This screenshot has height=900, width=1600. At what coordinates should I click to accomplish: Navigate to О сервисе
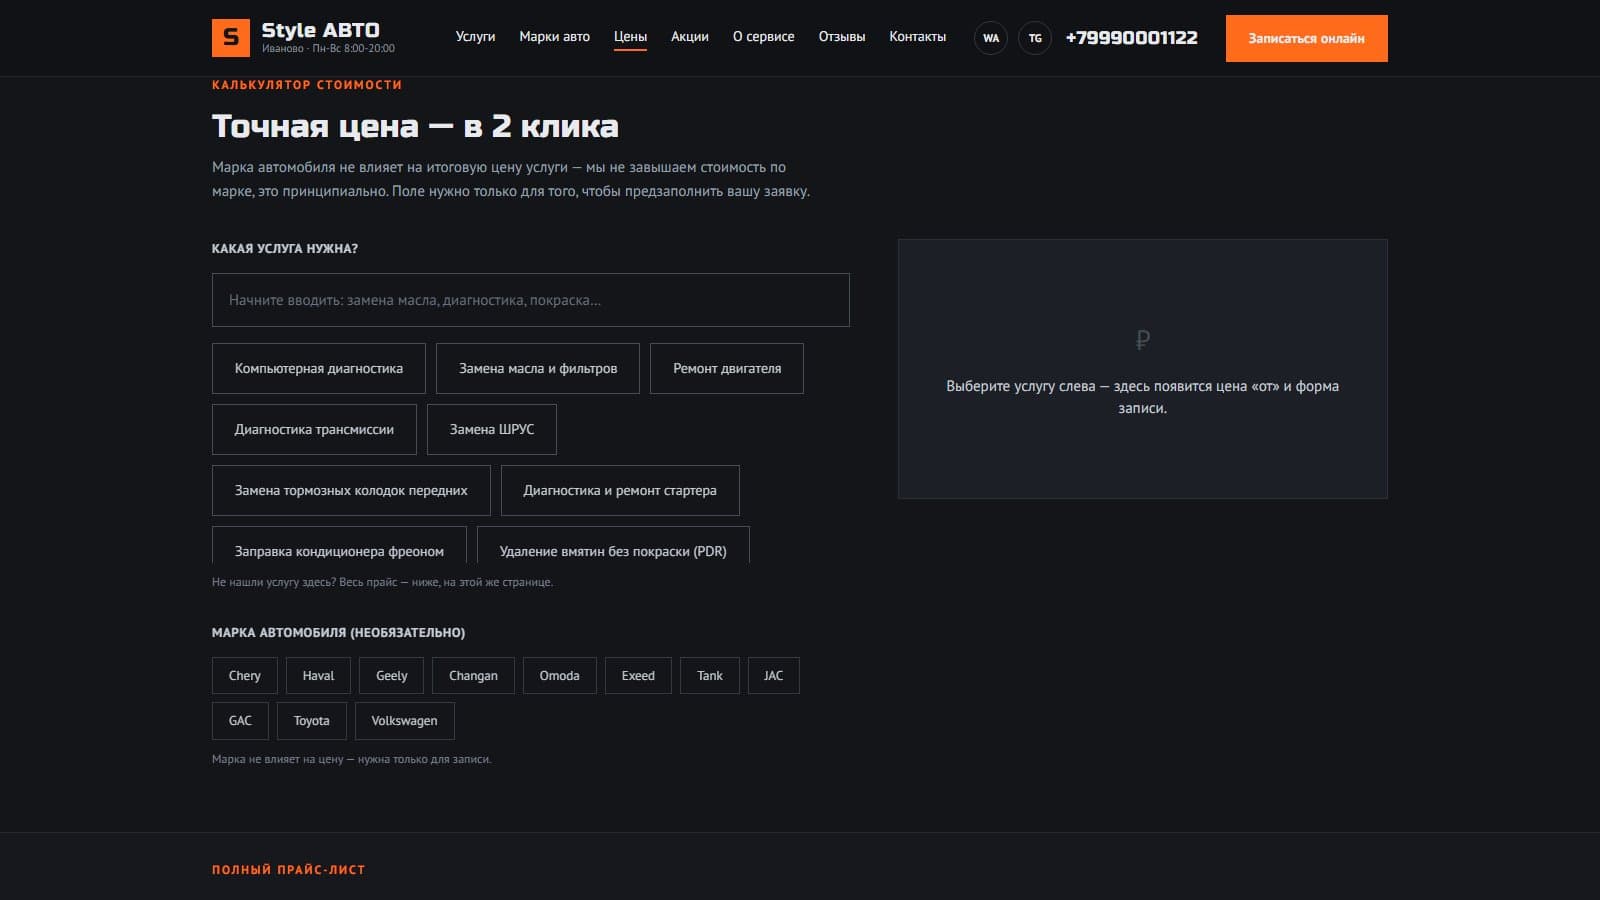[x=763, y=37]
